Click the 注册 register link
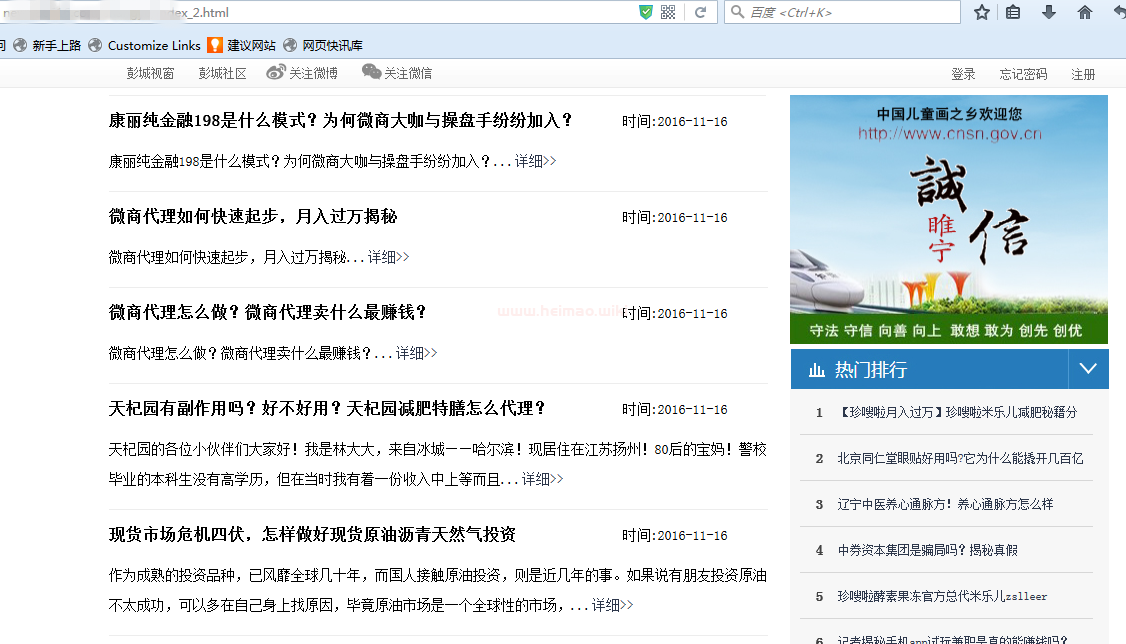The height and width of the screenshot is (644, 1126). pos(1083,74)
